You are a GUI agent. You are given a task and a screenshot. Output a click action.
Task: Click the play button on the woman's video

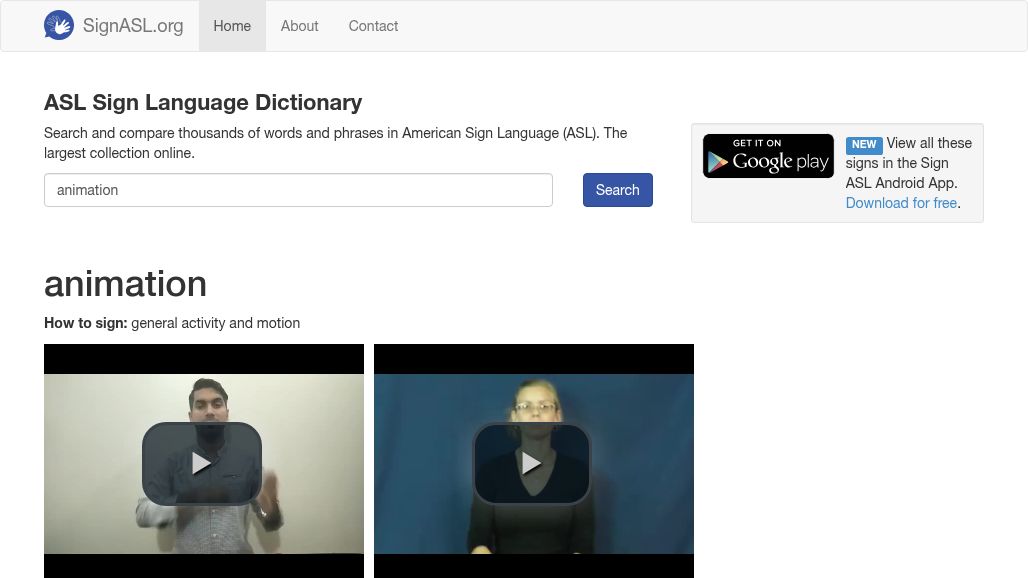pyautogui.click(x=533, y=462)
